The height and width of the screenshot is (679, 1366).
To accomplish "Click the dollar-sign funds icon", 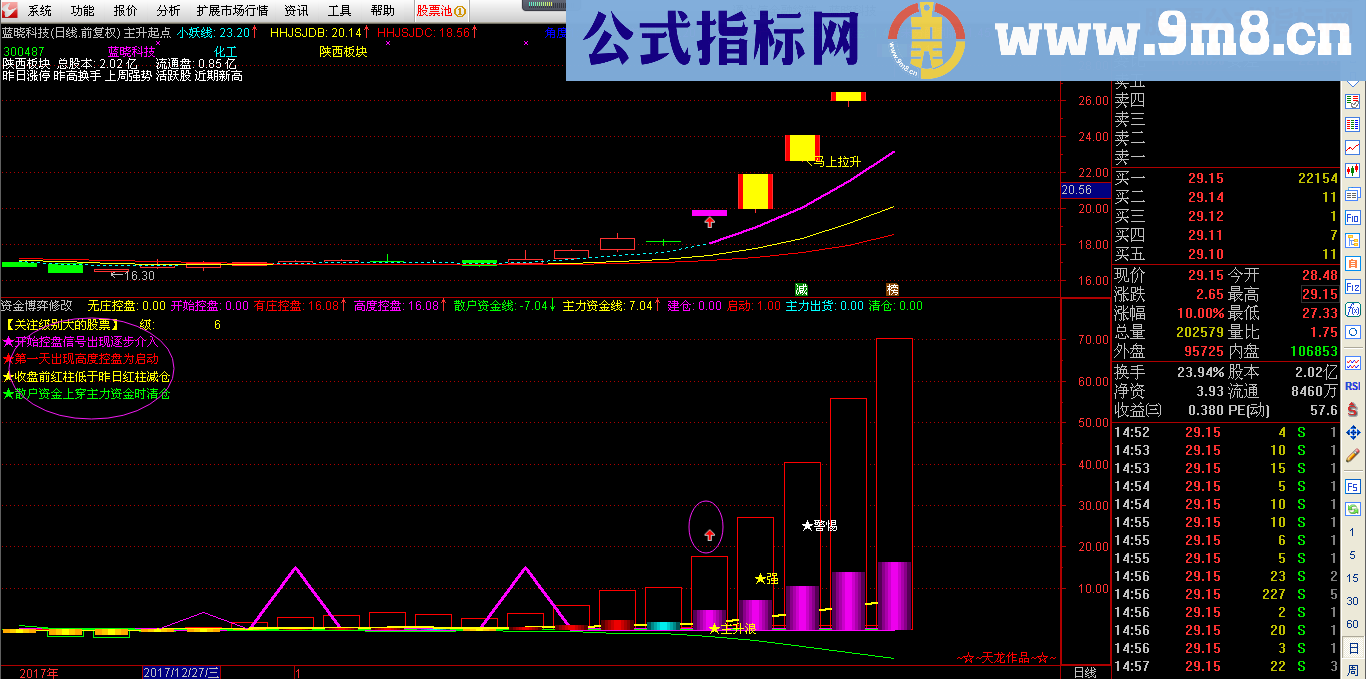I will (1357, 411).
